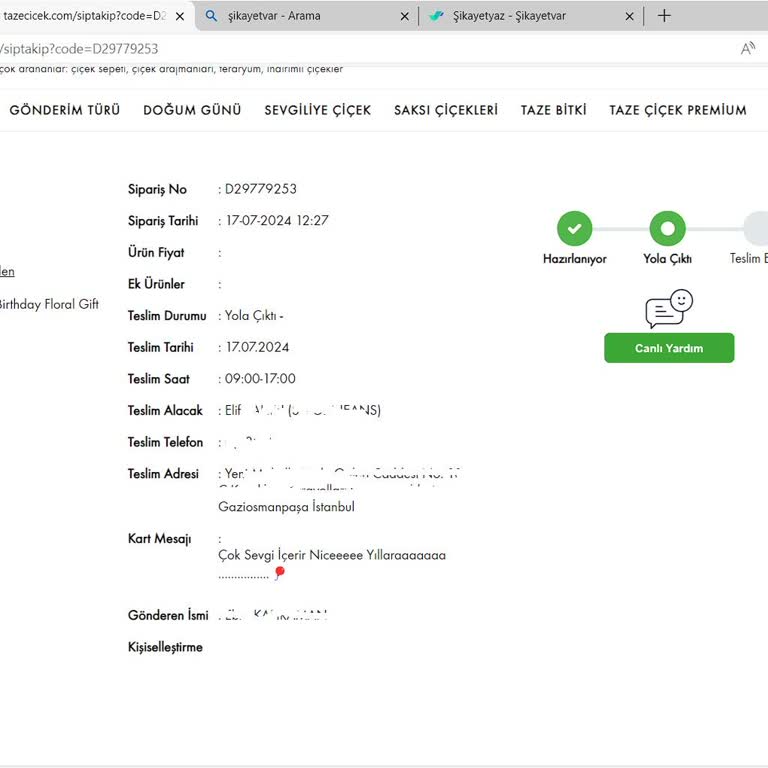Open the GÖNDERİM TÜRÜ menu

coord(65,110)
